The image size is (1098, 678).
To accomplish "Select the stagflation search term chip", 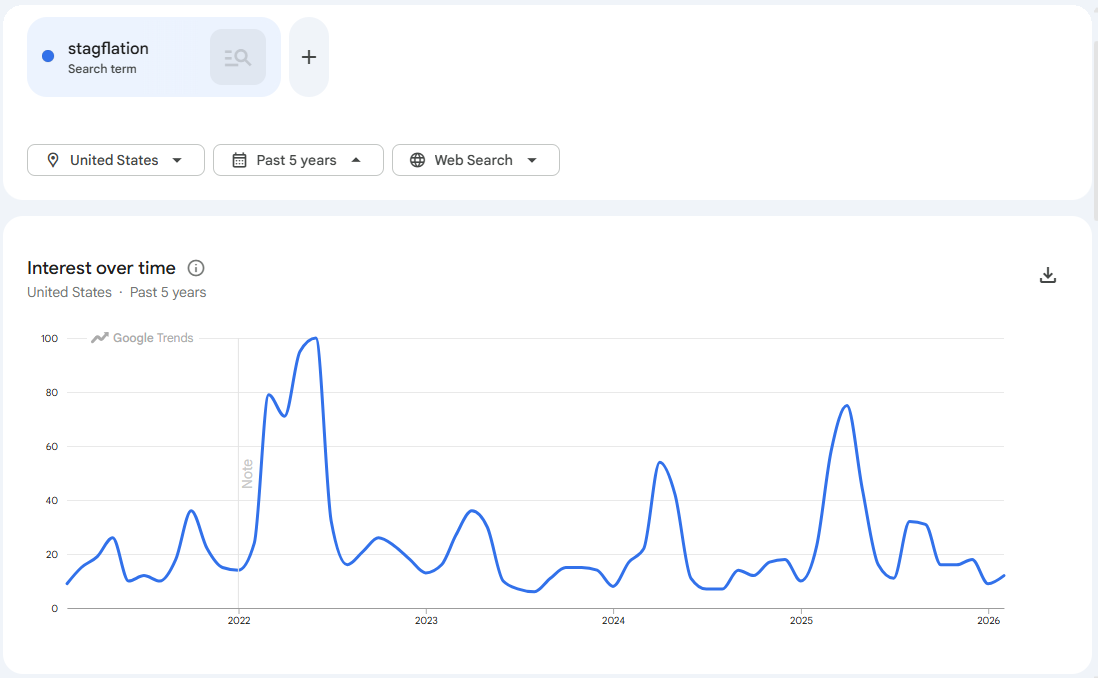I will (x=154, y=57).
